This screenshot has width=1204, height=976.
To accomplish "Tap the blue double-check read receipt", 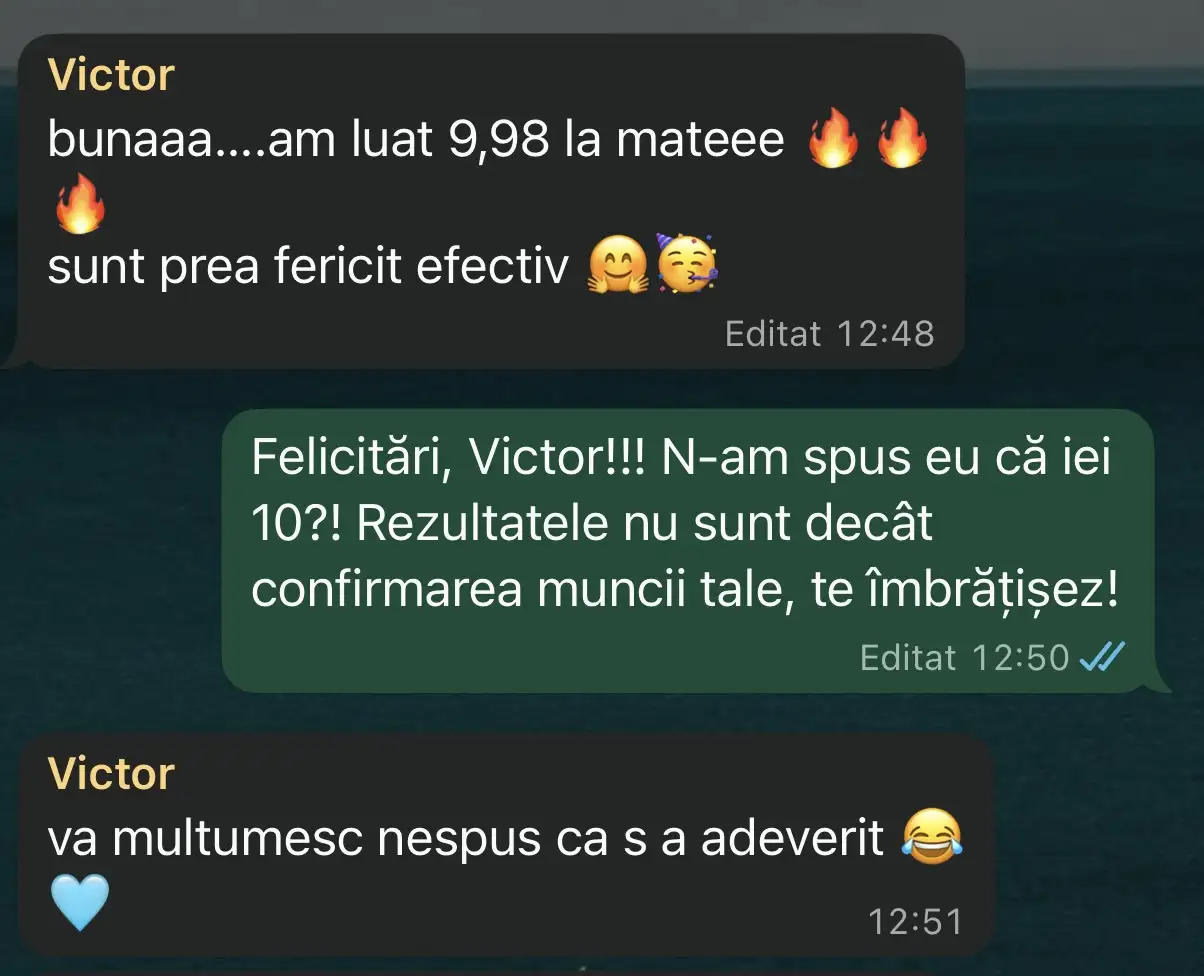I will coord(1103,657).
